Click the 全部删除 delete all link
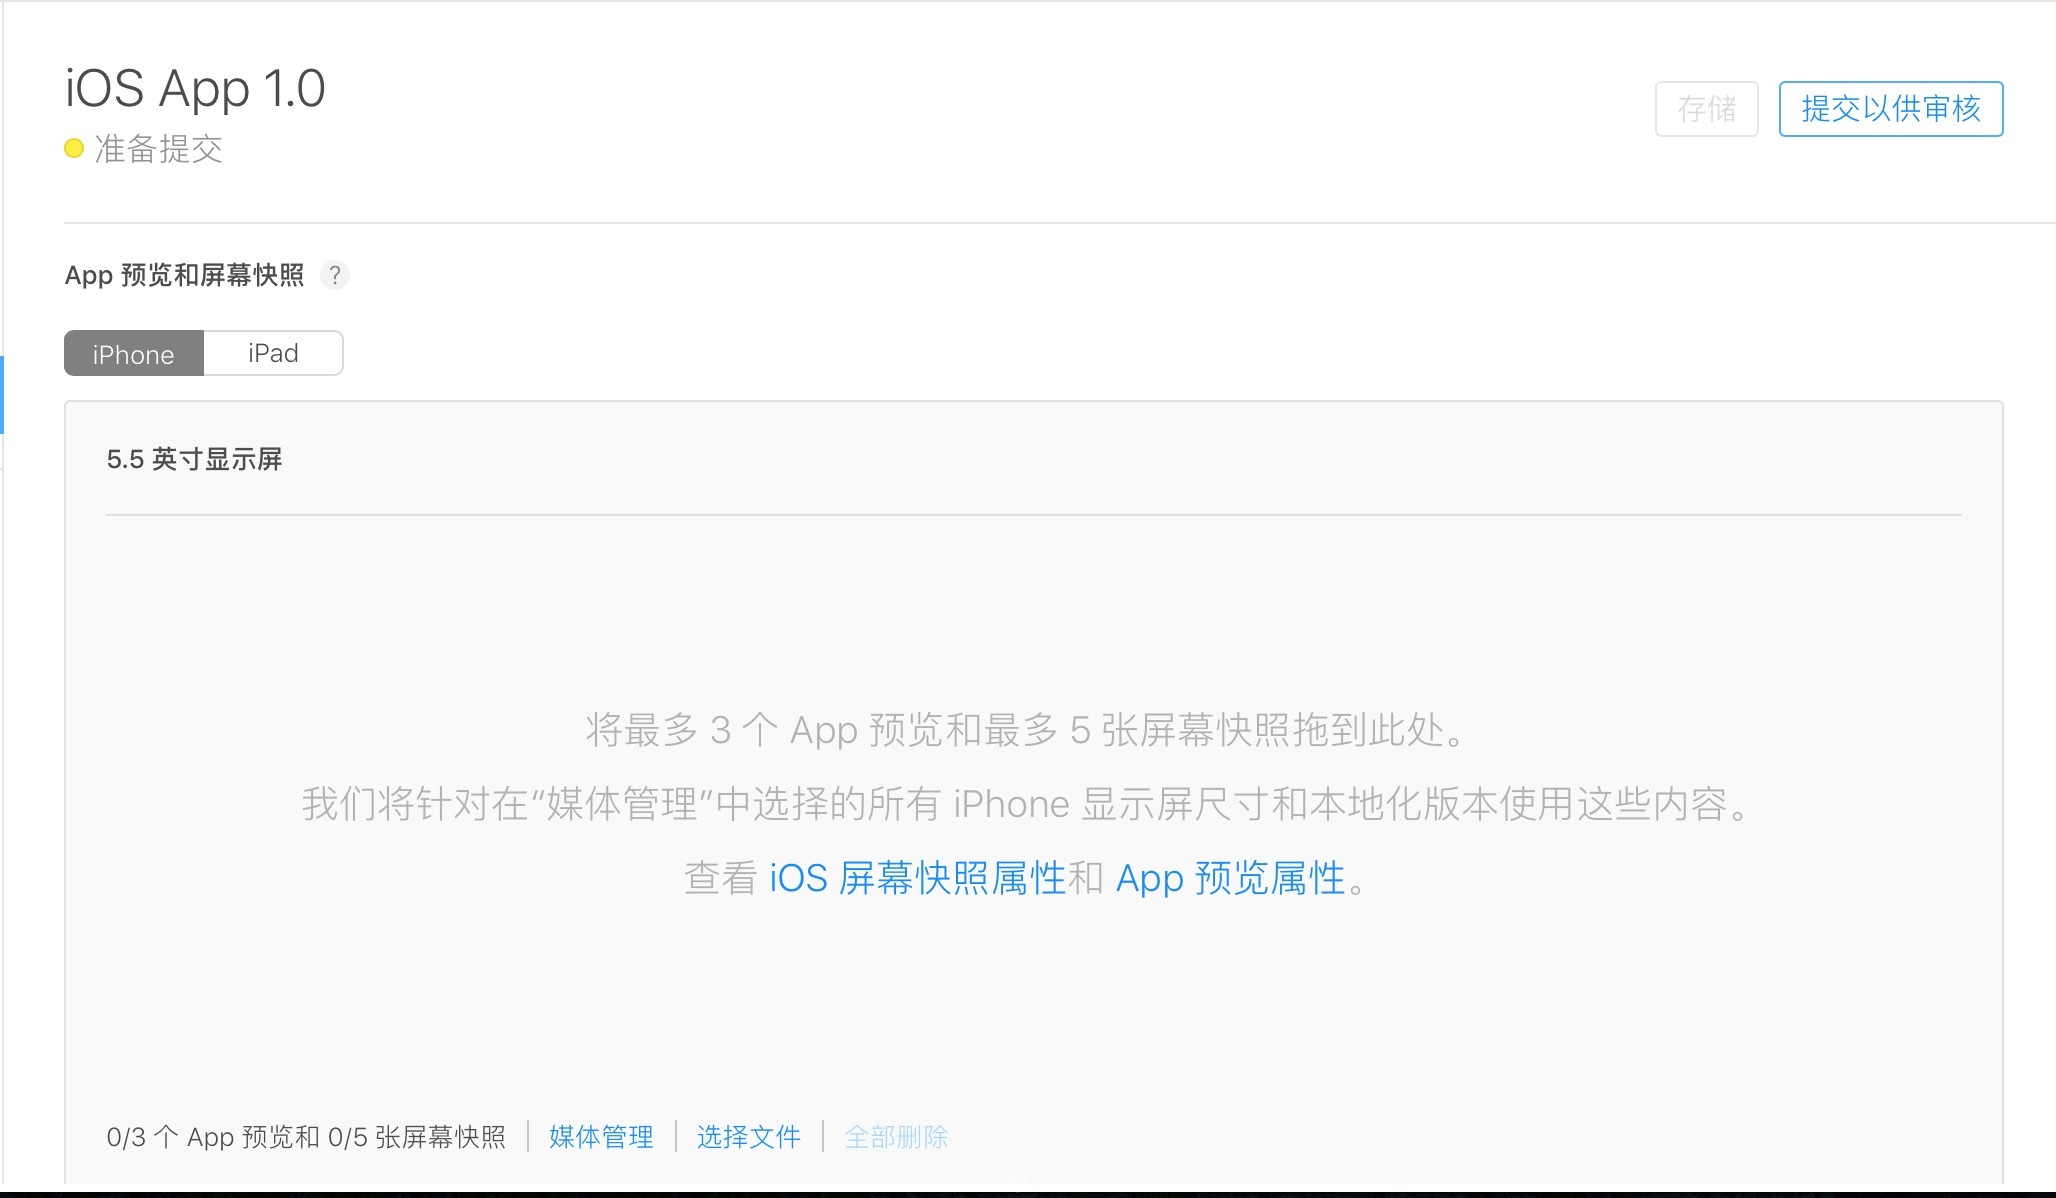 coord(896,1137)
